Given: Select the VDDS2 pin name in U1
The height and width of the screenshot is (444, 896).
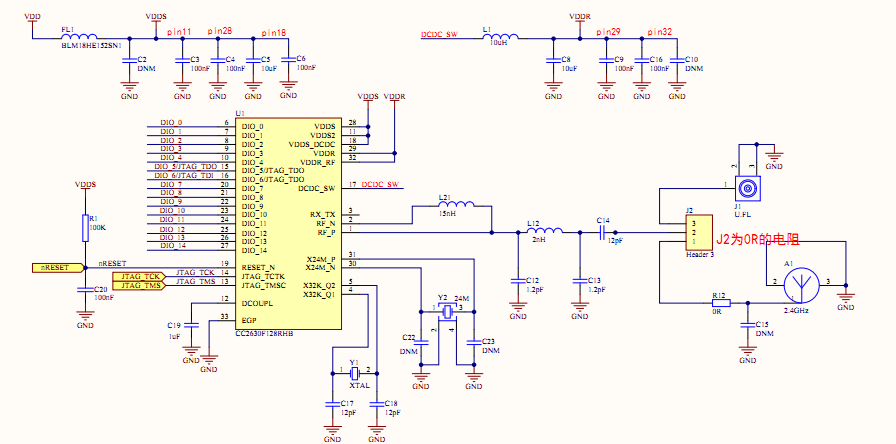Looking at the screenshot, I should [x=323, y=135].
